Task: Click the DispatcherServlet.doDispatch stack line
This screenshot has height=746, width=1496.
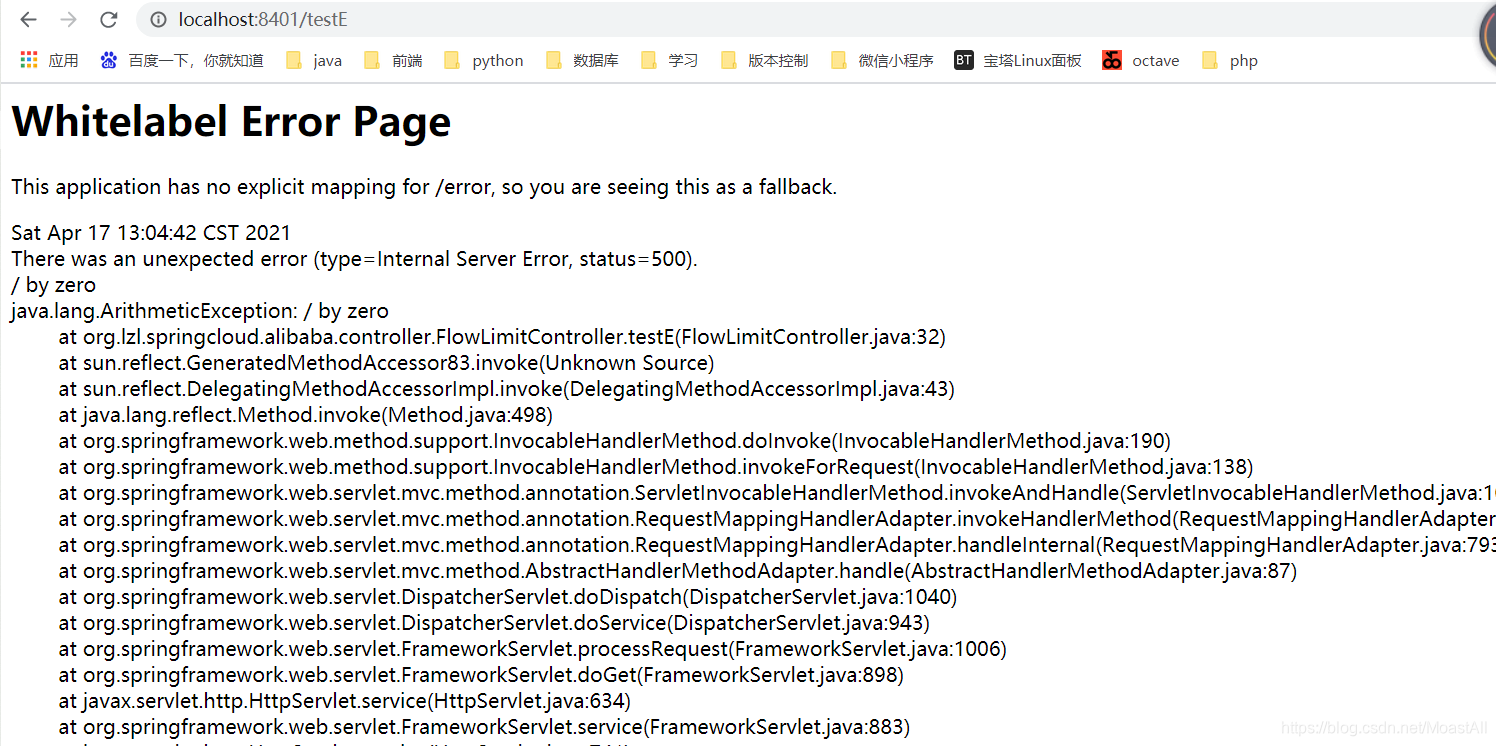Action: tap(508, 597)
